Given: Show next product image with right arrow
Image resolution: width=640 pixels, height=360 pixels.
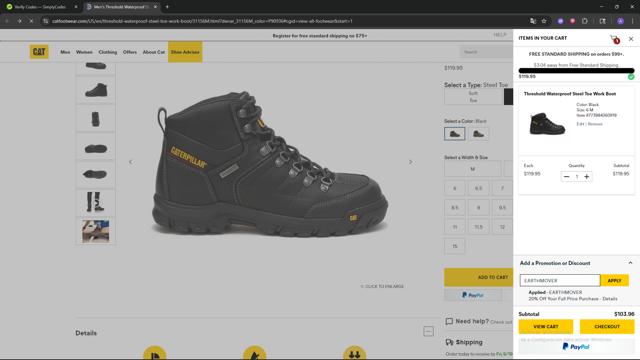Looking at the screenshot, I should [410, 162].
